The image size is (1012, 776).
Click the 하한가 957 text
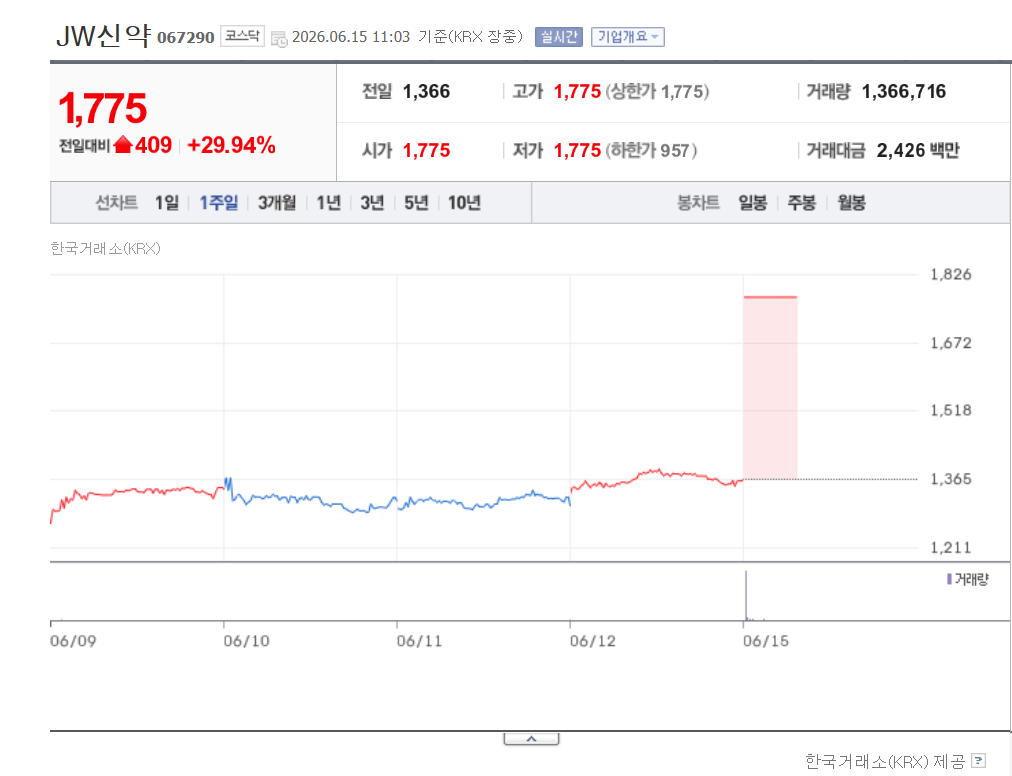651,150
